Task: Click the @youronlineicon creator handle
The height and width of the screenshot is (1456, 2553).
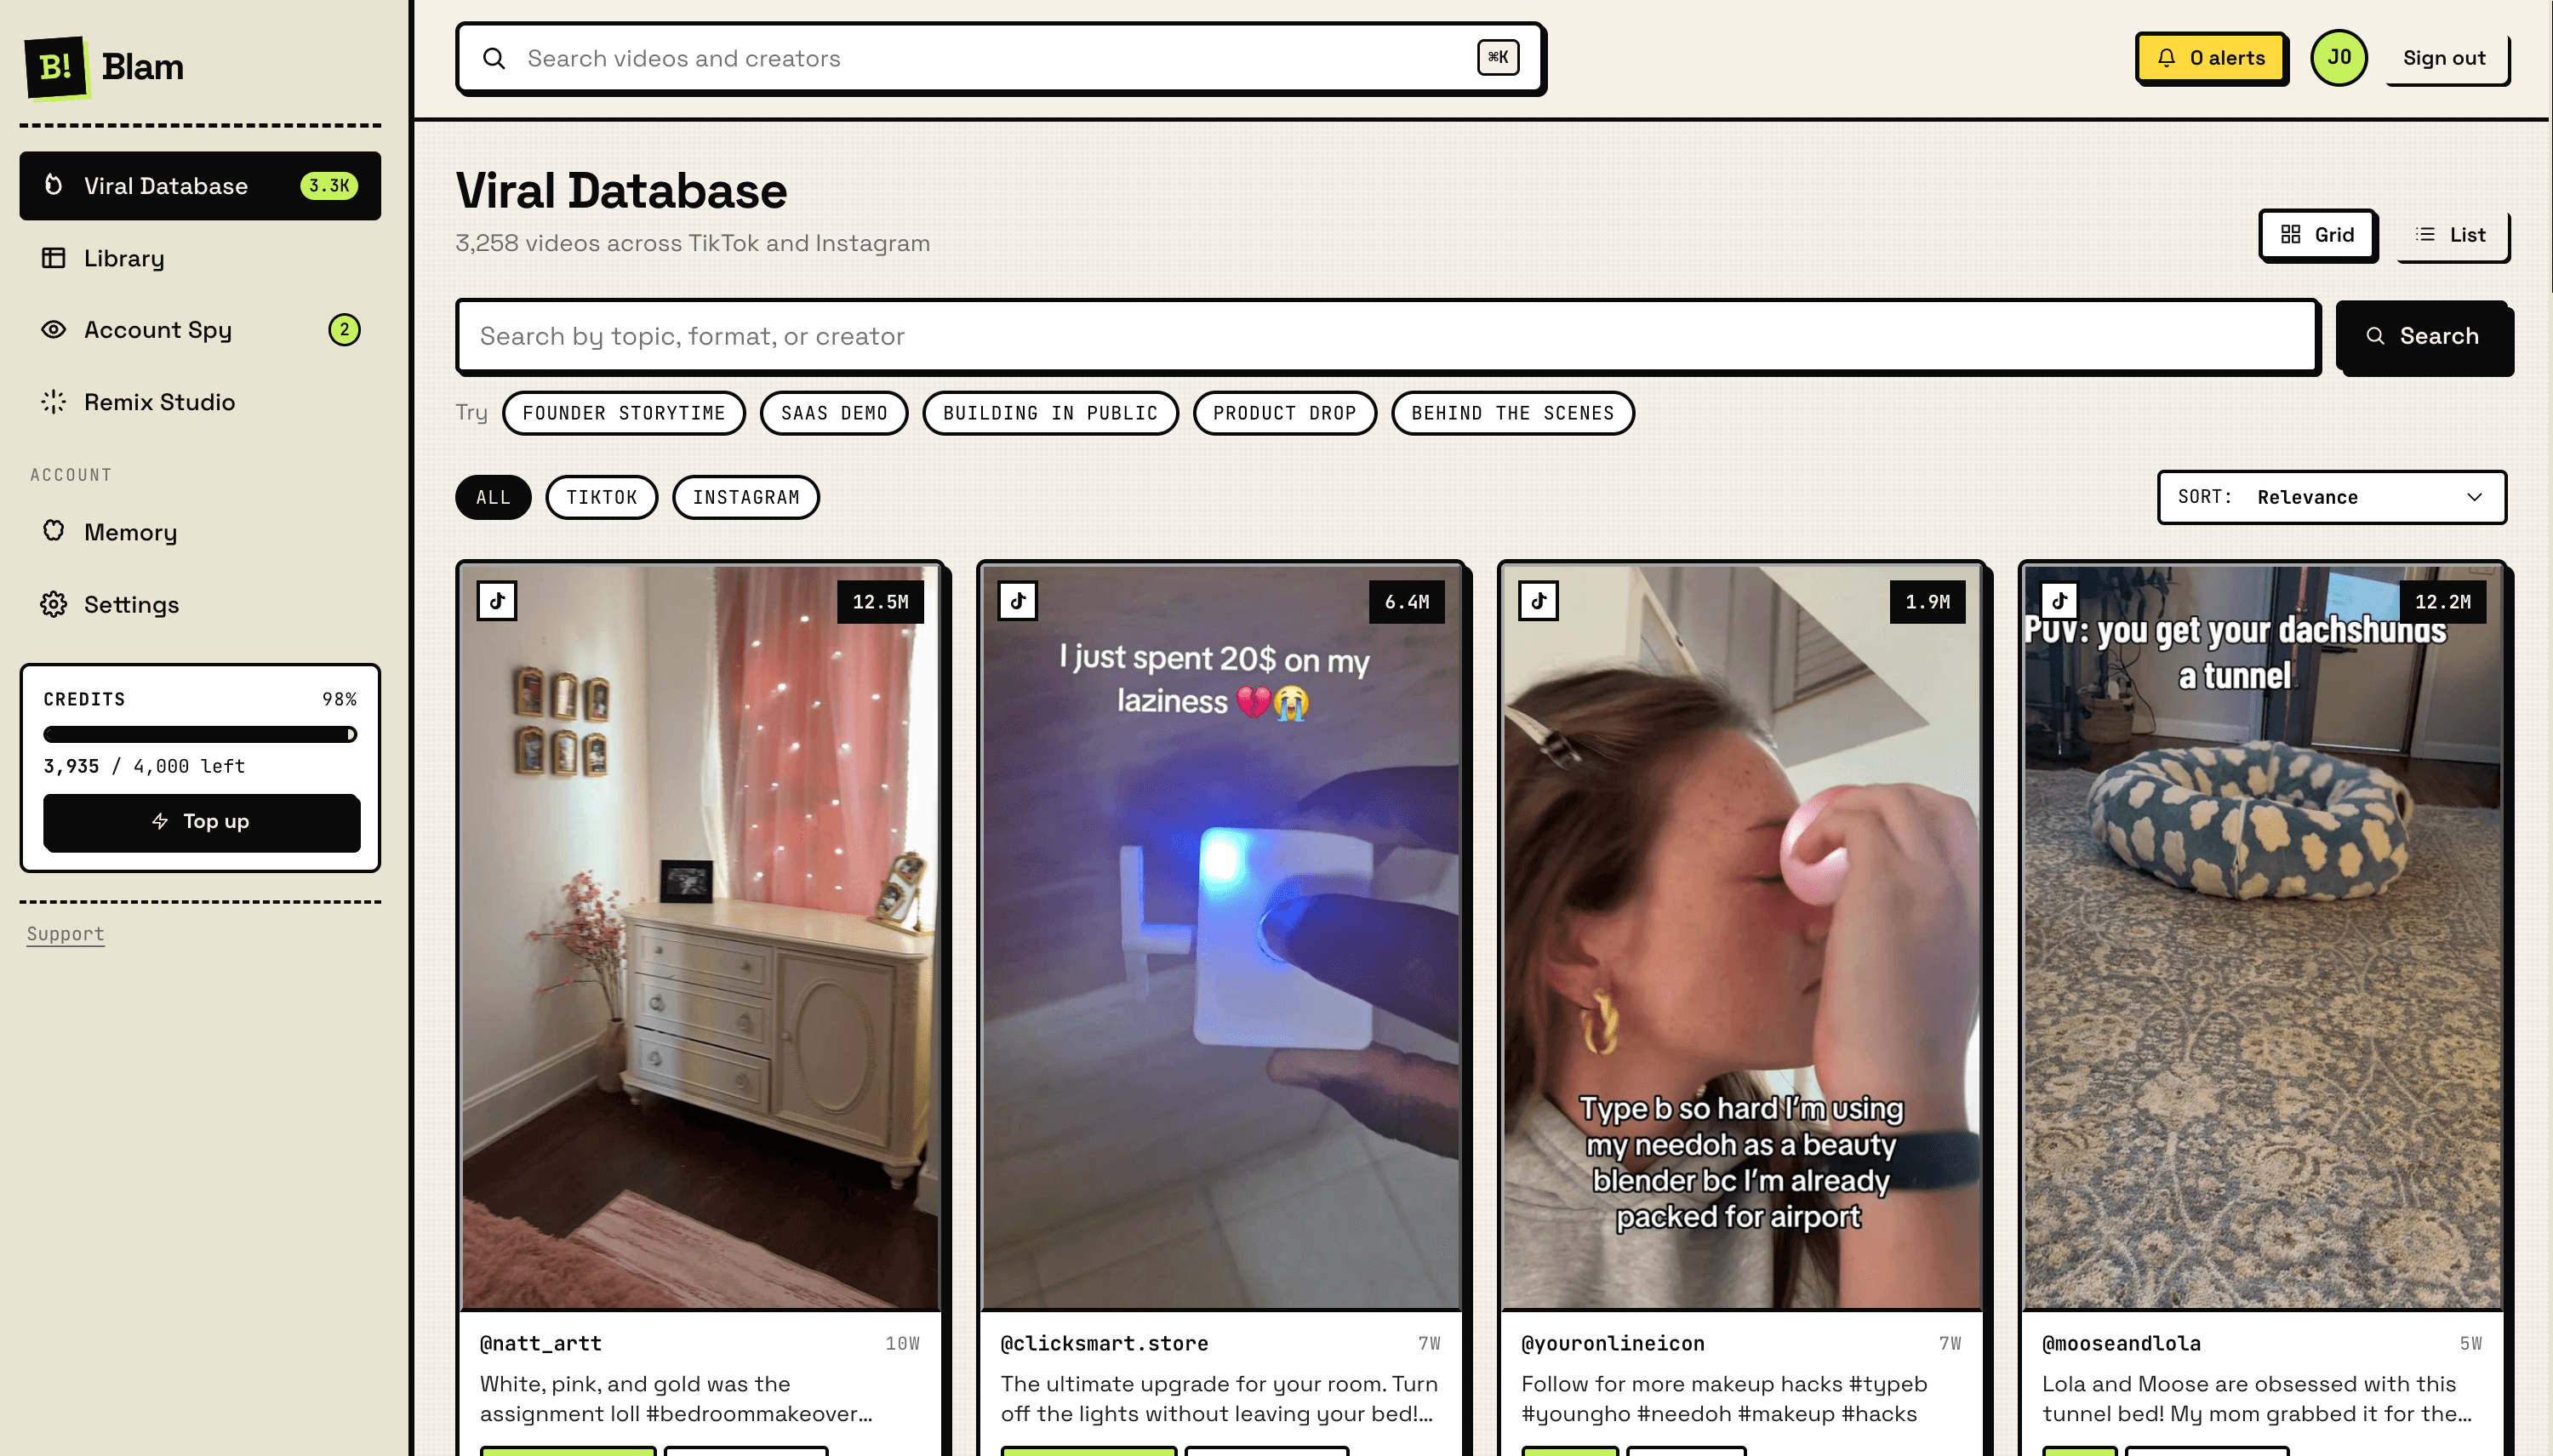Action: (1613, 1343)
